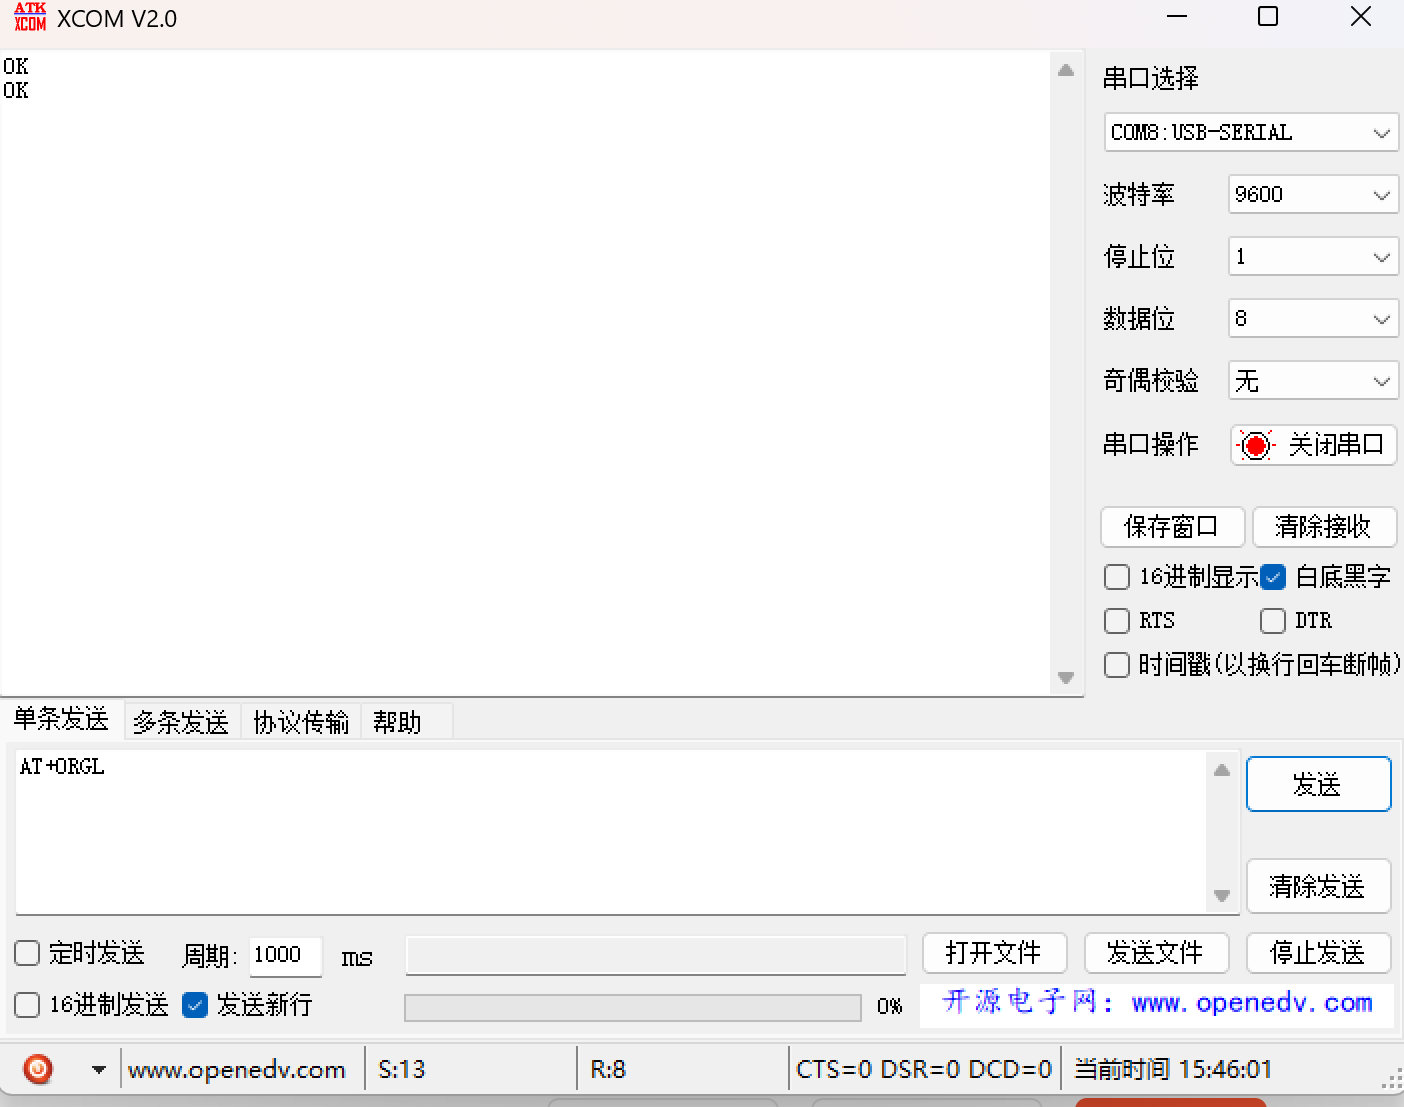Click the send text box containing AT+ORGL
Screen dimensions: 1404x1107
coord(611,832)
